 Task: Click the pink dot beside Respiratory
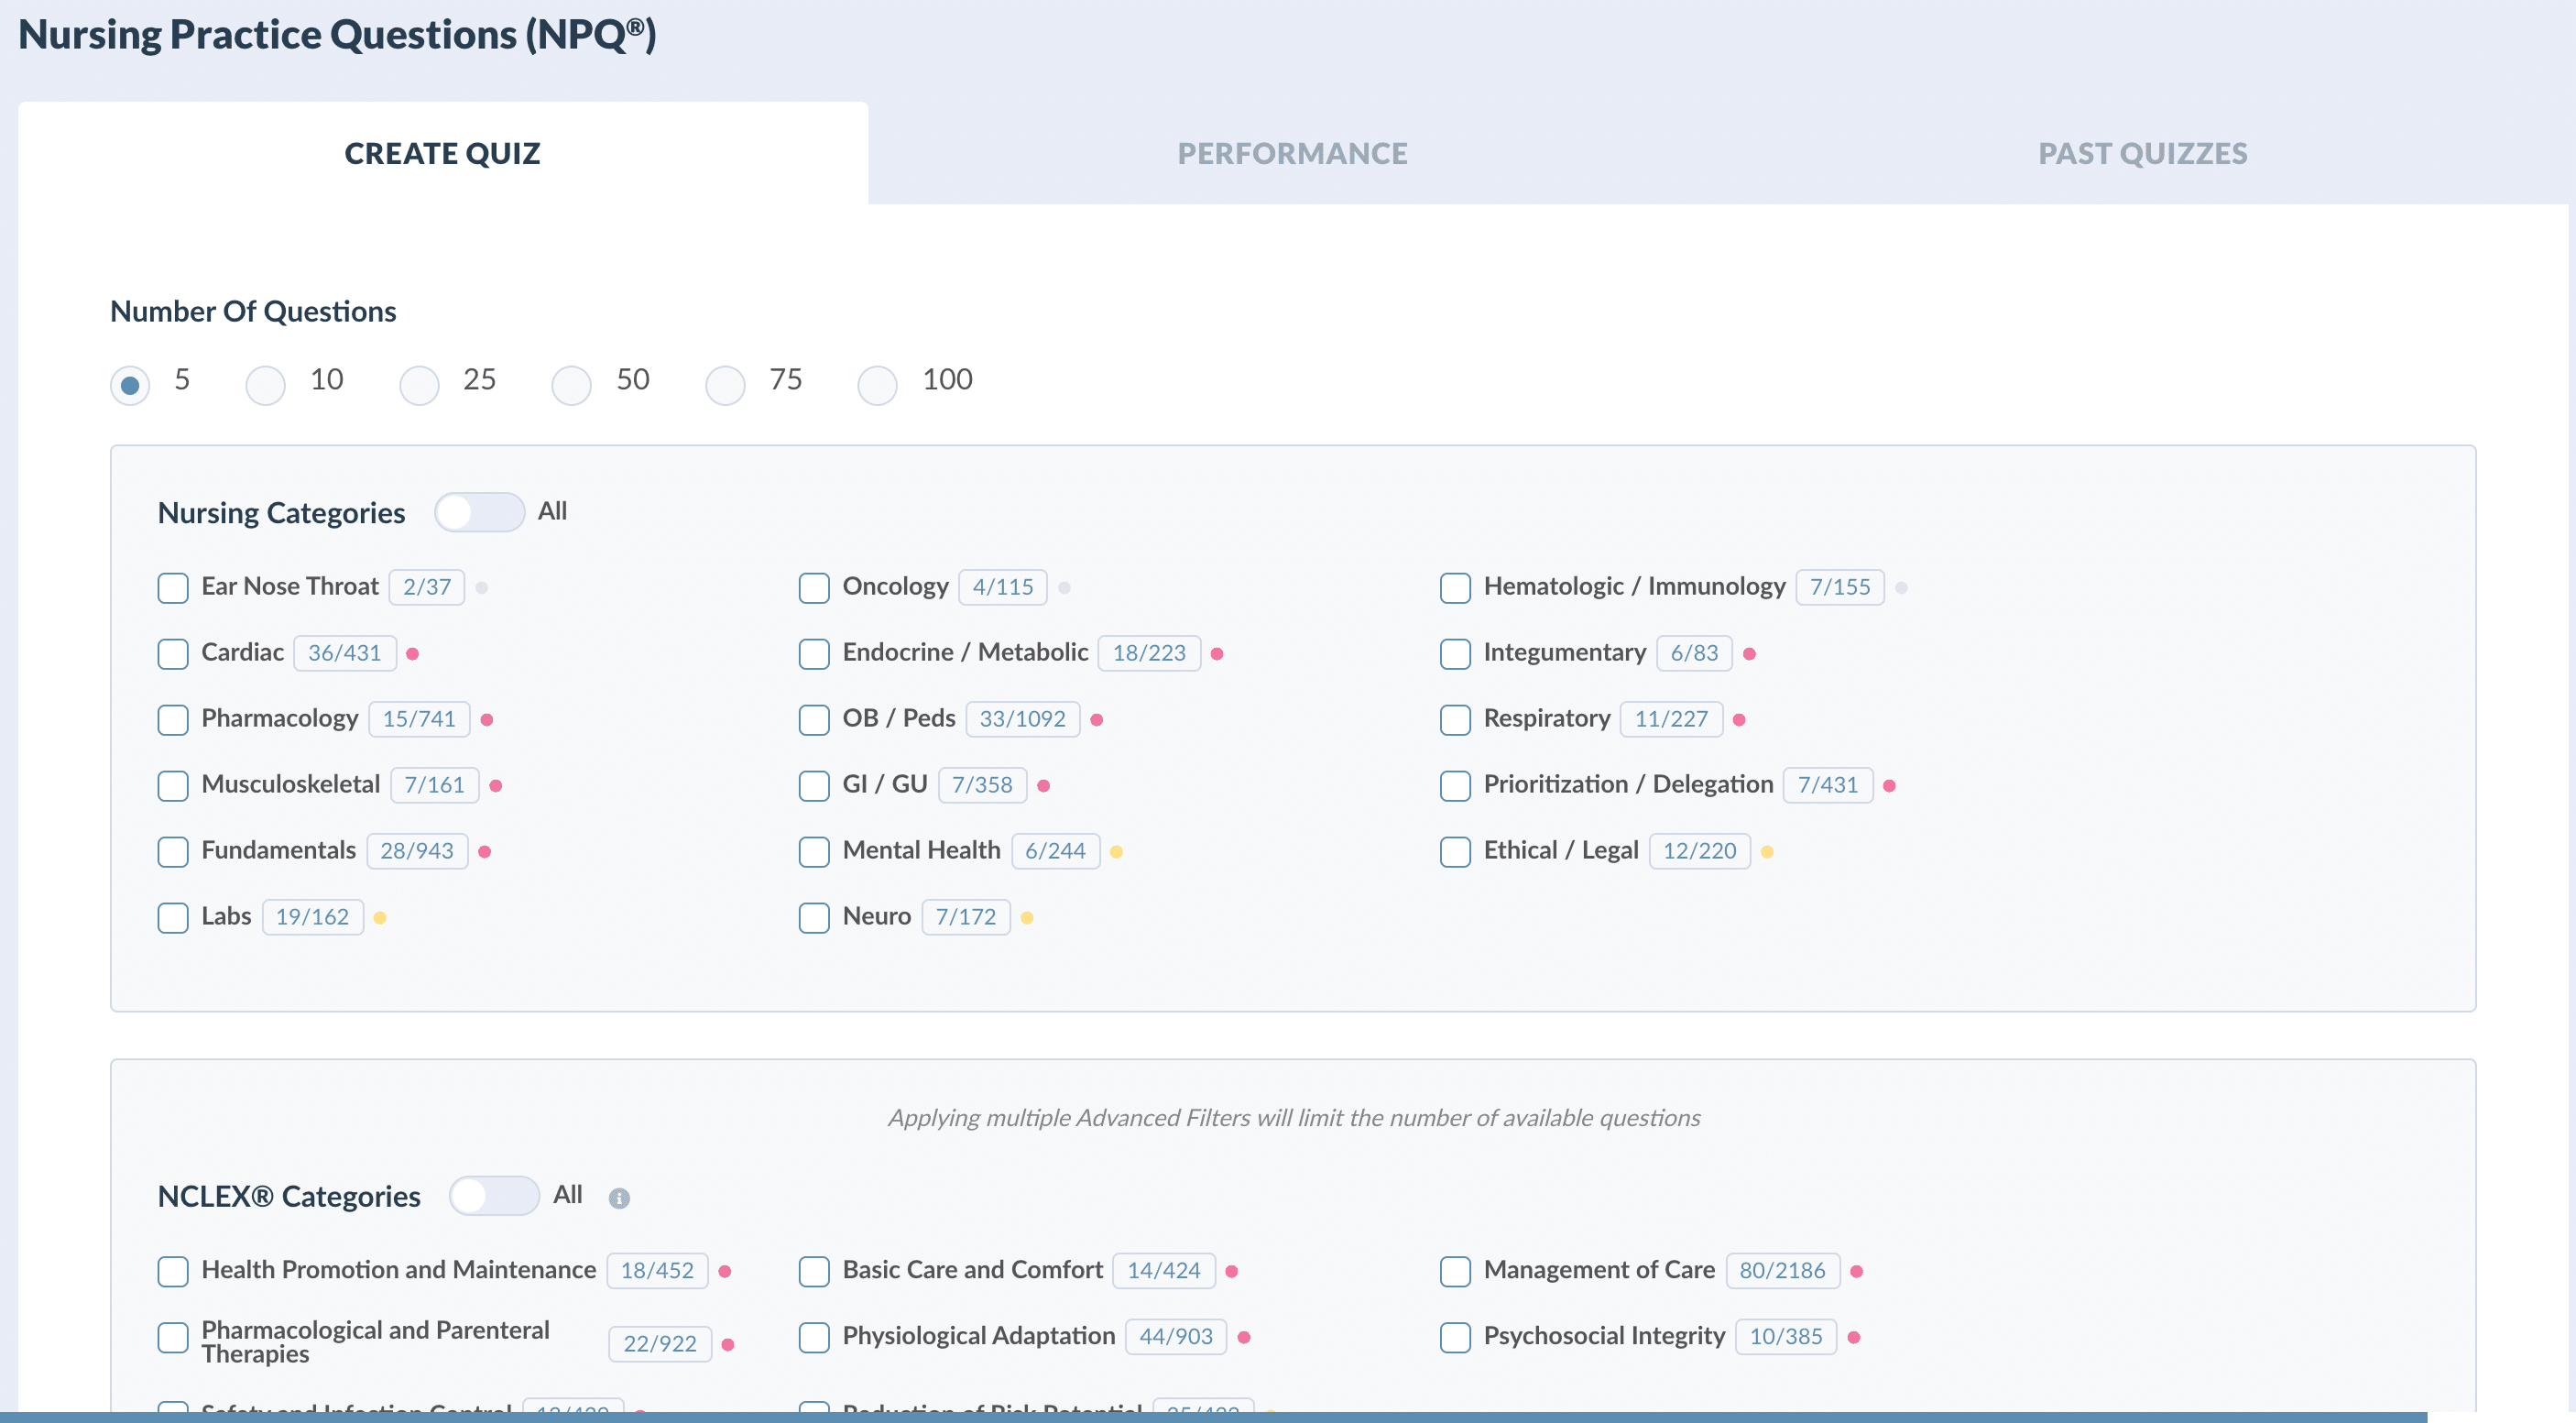(x=1739, y=720)
